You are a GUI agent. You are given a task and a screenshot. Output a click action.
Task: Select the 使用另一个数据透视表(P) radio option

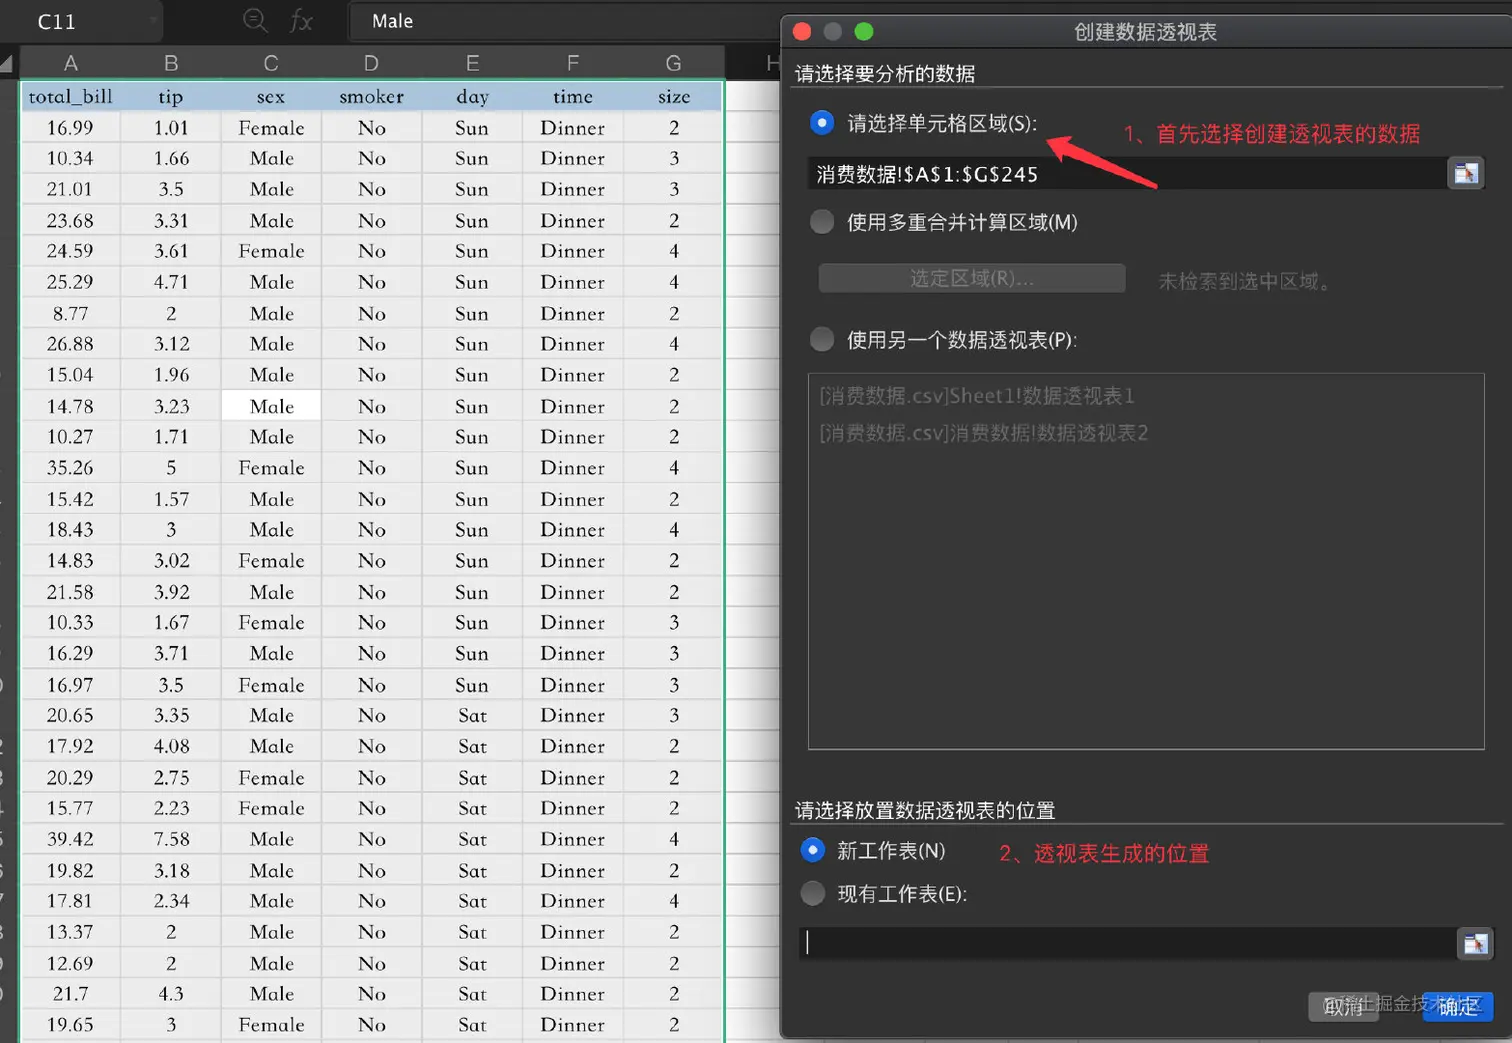tap(822, 340)
